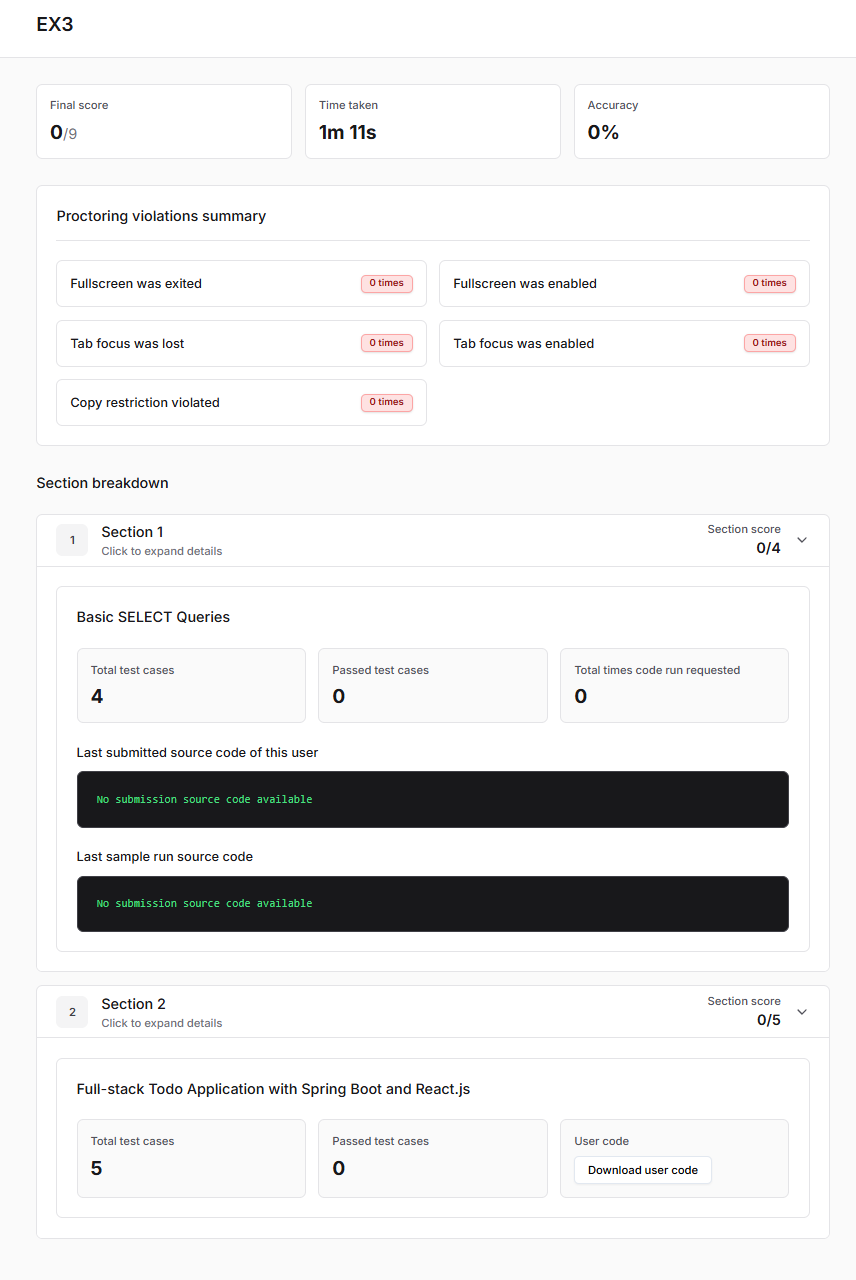Click the Section 1 number badge
Viewport: 856px width, 1280px height.
tap(72, 540)
